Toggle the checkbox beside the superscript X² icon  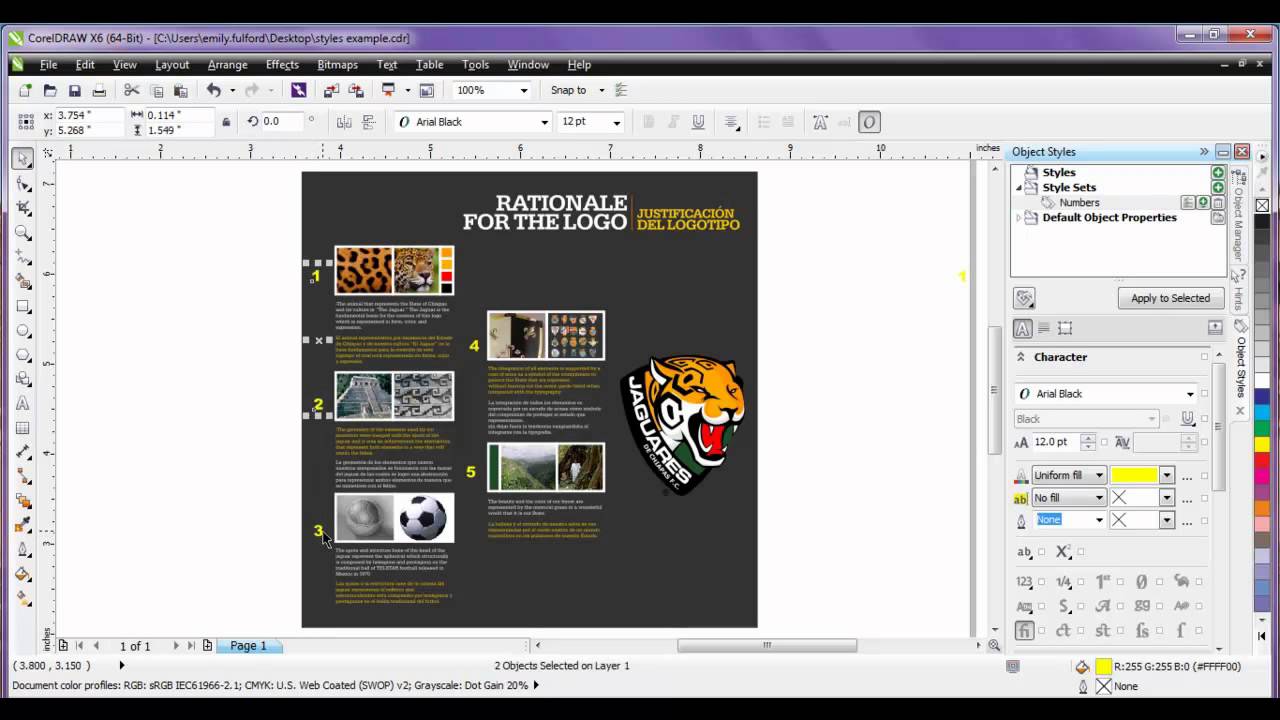1081,552
